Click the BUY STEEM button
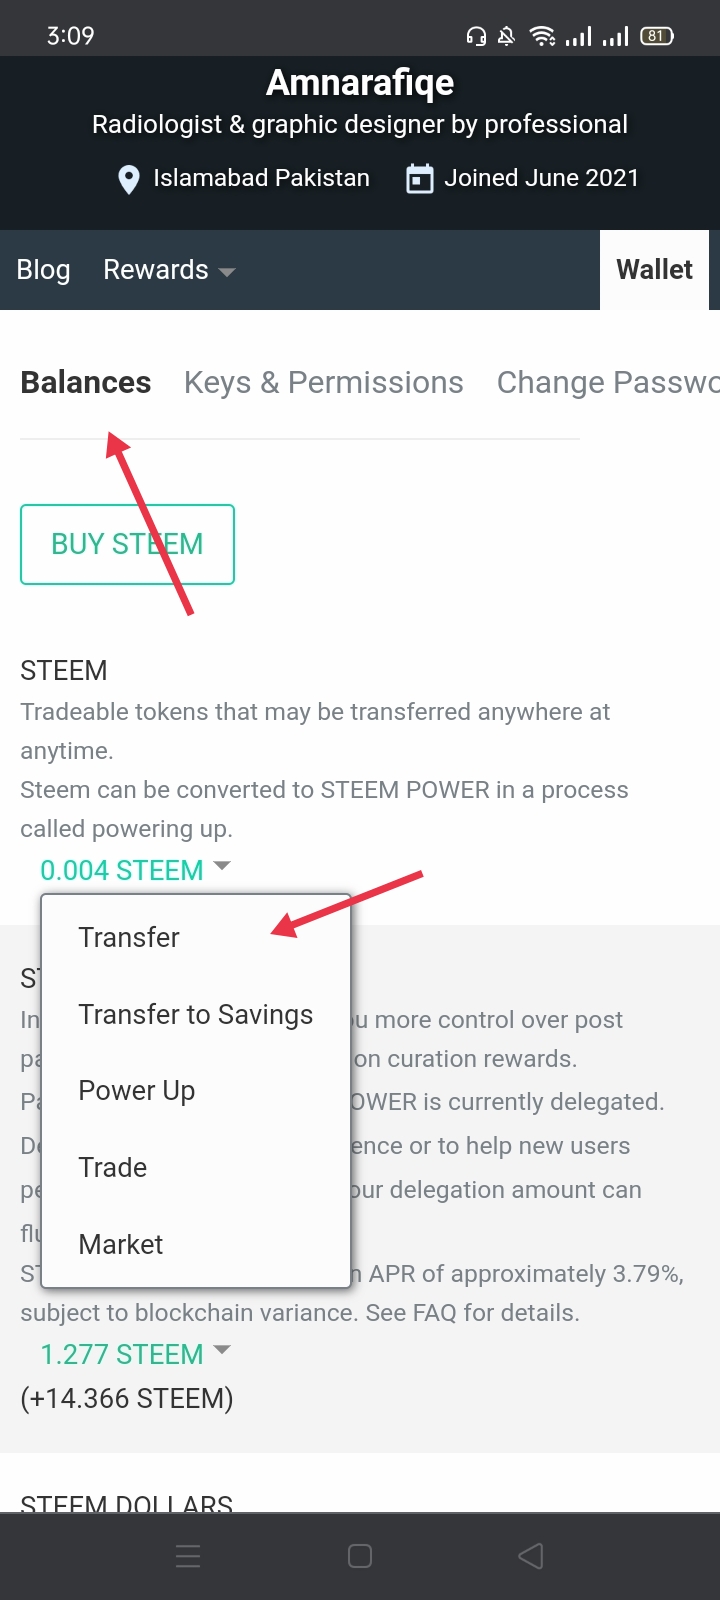Screen dimensions: 720x1600 pos(127,544)
